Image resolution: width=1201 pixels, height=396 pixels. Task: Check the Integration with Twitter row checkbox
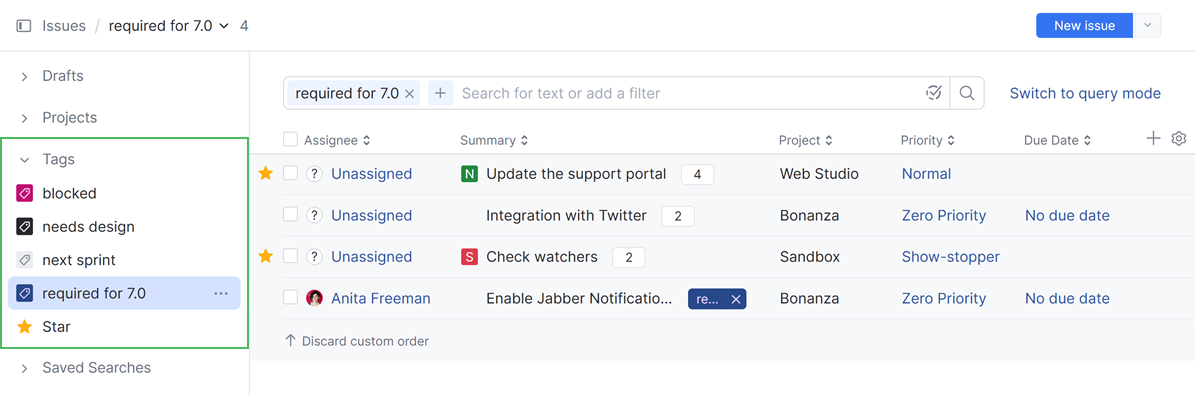(x=290, y=215)
